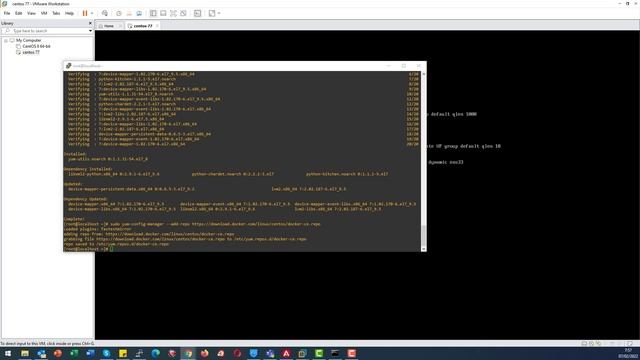Take a snapshot of this VM
Viewport: 640px width, 360px height.
tap(119, 13)
